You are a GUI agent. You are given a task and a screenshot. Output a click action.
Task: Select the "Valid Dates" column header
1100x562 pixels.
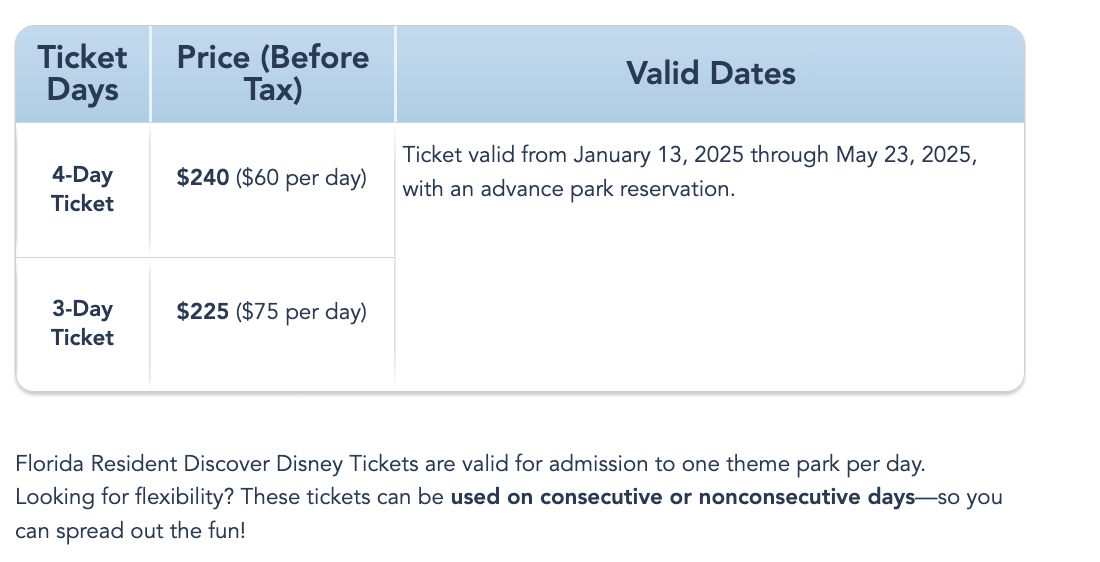pyautogui.click(x=710, y=73)
